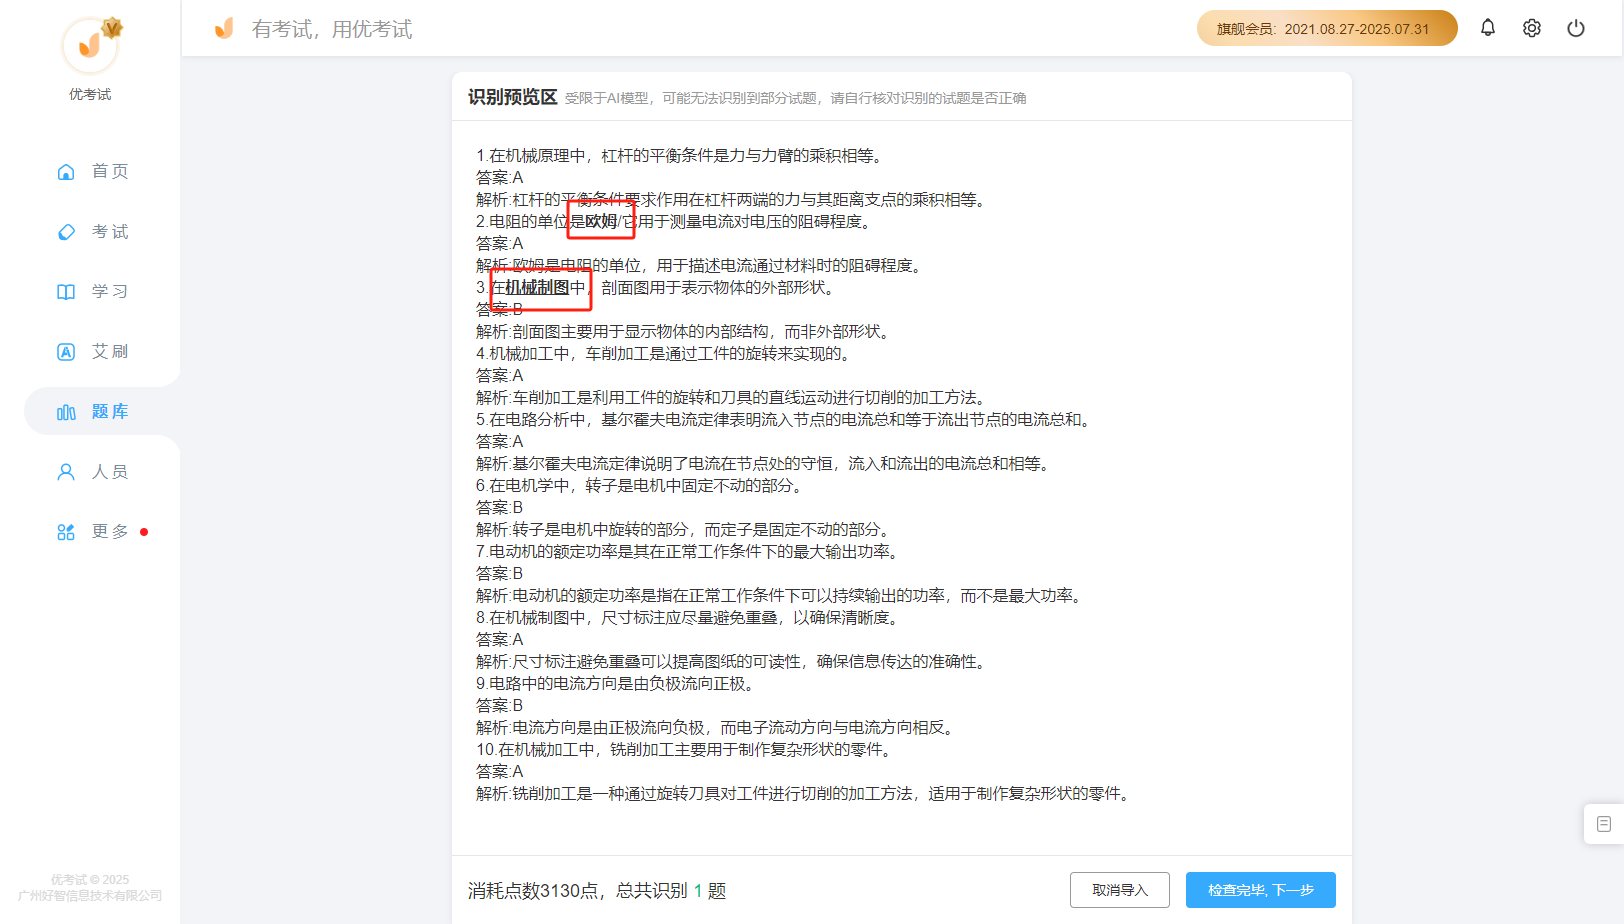Click question 9 about 电流方向
Viewport: 1624px width, 924px height.
(x=617, y=684)
